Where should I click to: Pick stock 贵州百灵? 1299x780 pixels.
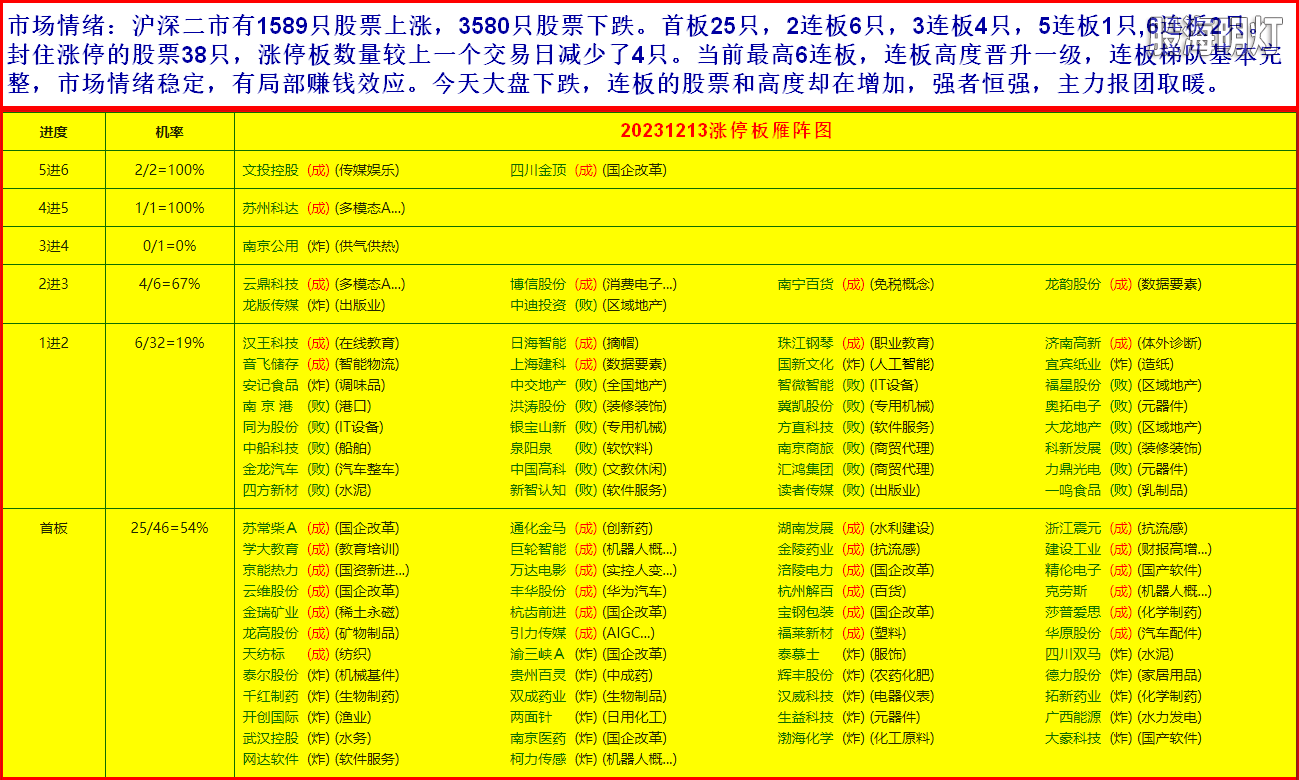tap(538, 675)
